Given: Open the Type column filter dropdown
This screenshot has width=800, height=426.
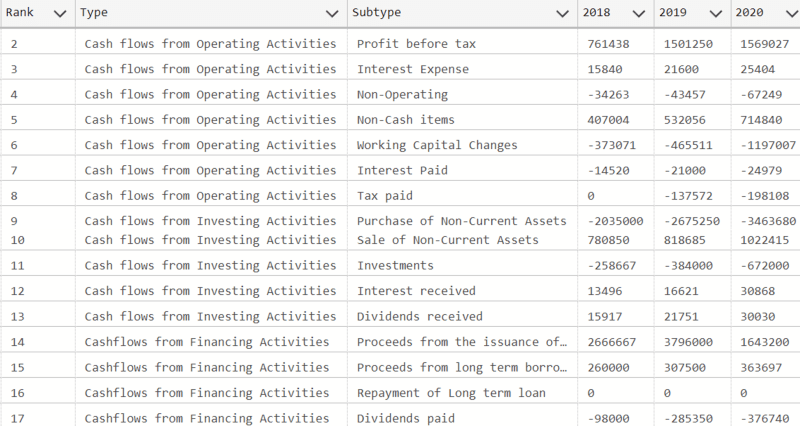Looking at the screenshot, I should (332, 14).
